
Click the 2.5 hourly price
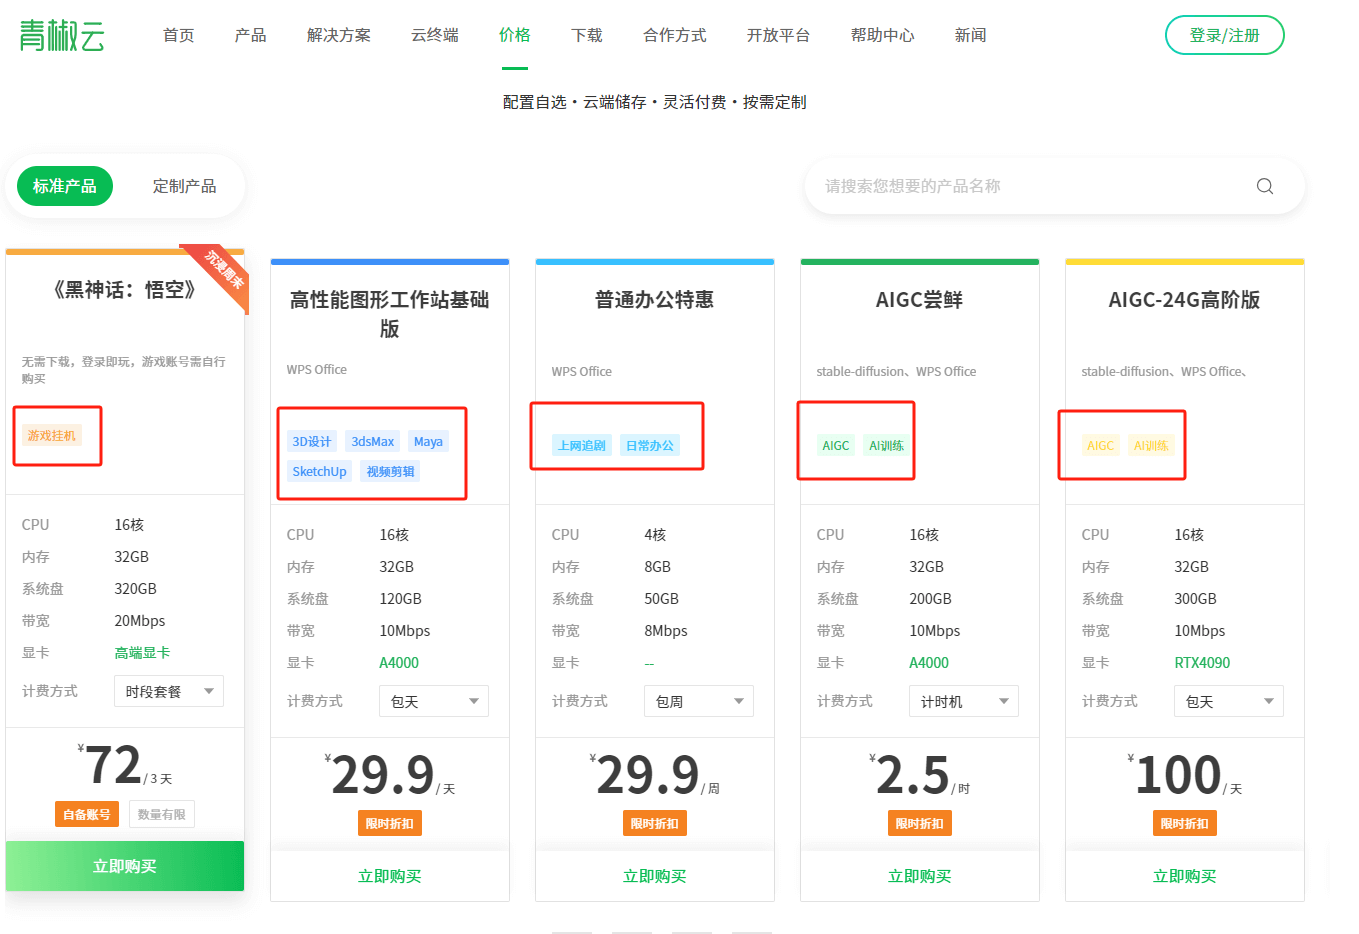pyautogui.click(x=912, y=776)
